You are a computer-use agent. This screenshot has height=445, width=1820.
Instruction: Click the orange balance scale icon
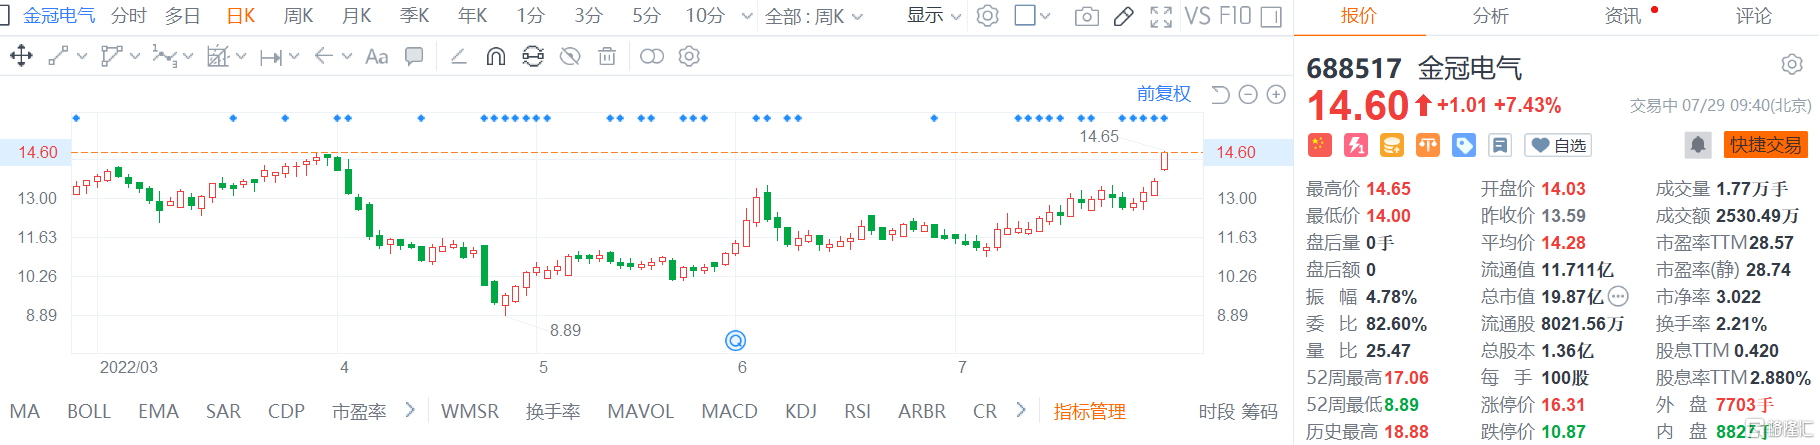tap(1427, 145)
